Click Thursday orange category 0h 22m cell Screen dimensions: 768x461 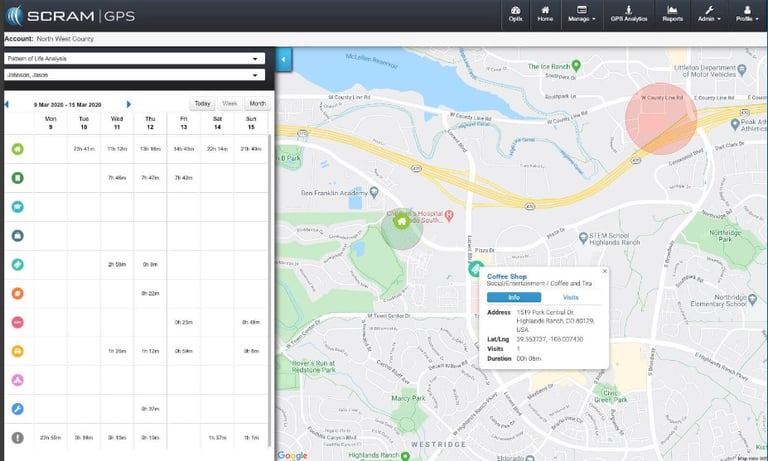click(x=150, y=293)
